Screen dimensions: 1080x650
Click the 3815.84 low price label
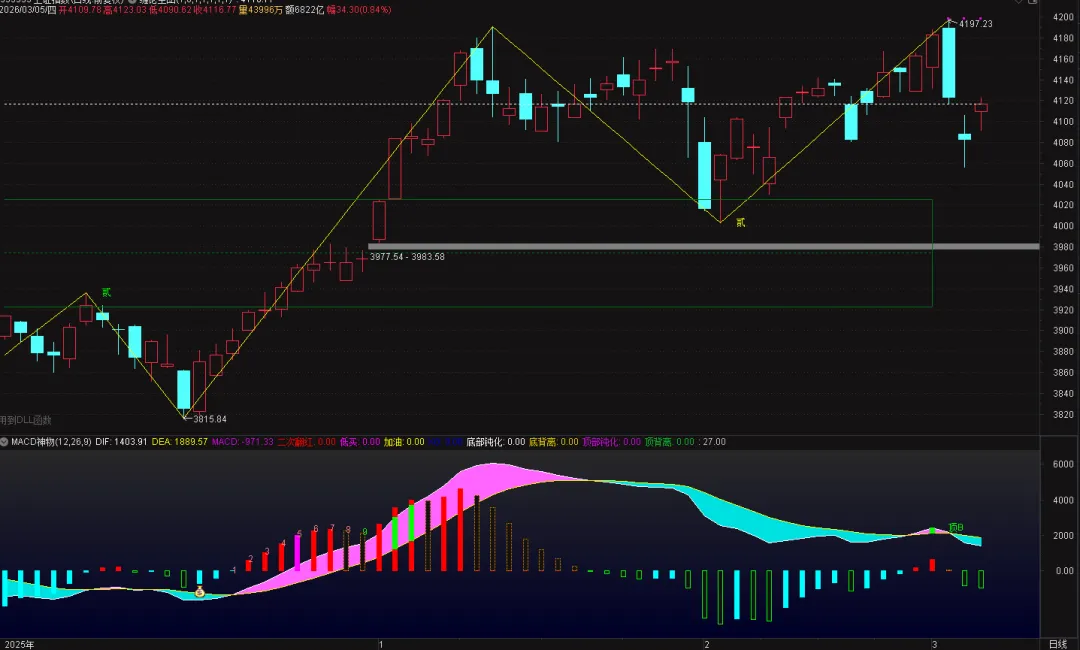tap(209, 419)
